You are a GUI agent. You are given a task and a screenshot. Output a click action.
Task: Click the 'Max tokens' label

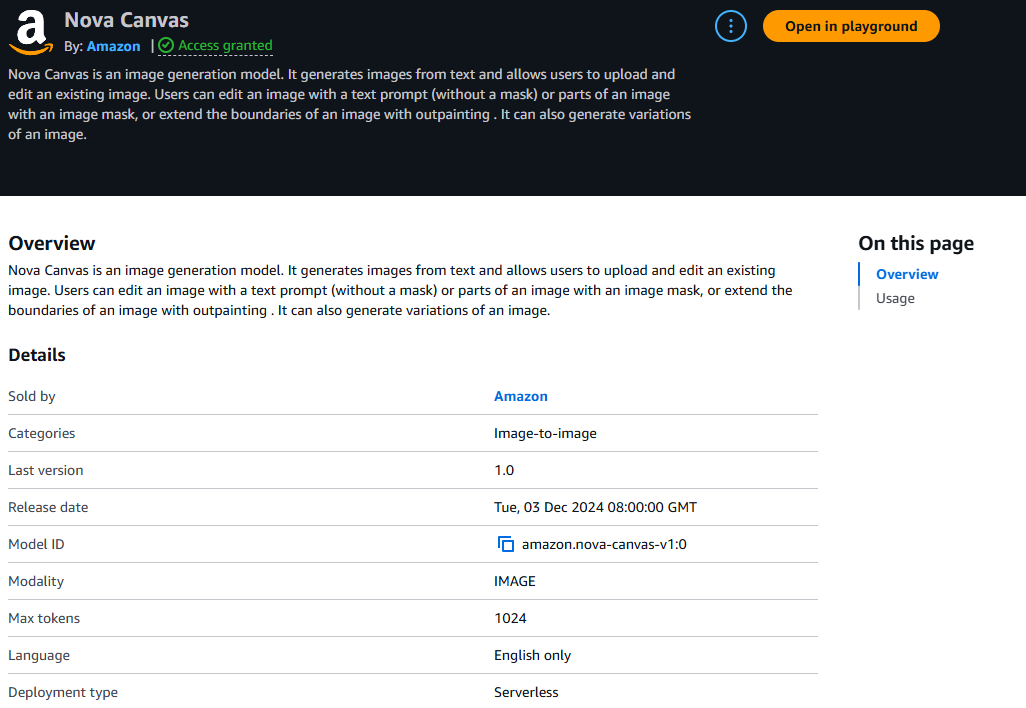[44, 618]
